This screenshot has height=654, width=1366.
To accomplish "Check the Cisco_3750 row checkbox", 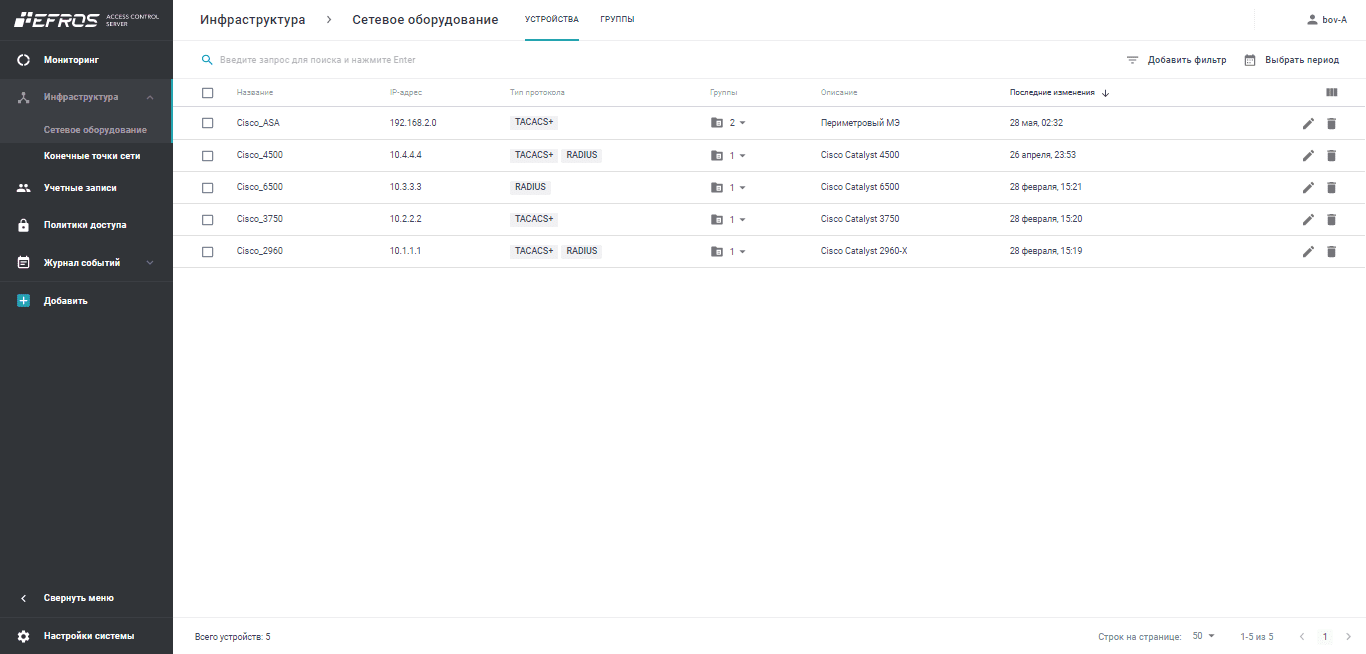I will tap(208, 219).
